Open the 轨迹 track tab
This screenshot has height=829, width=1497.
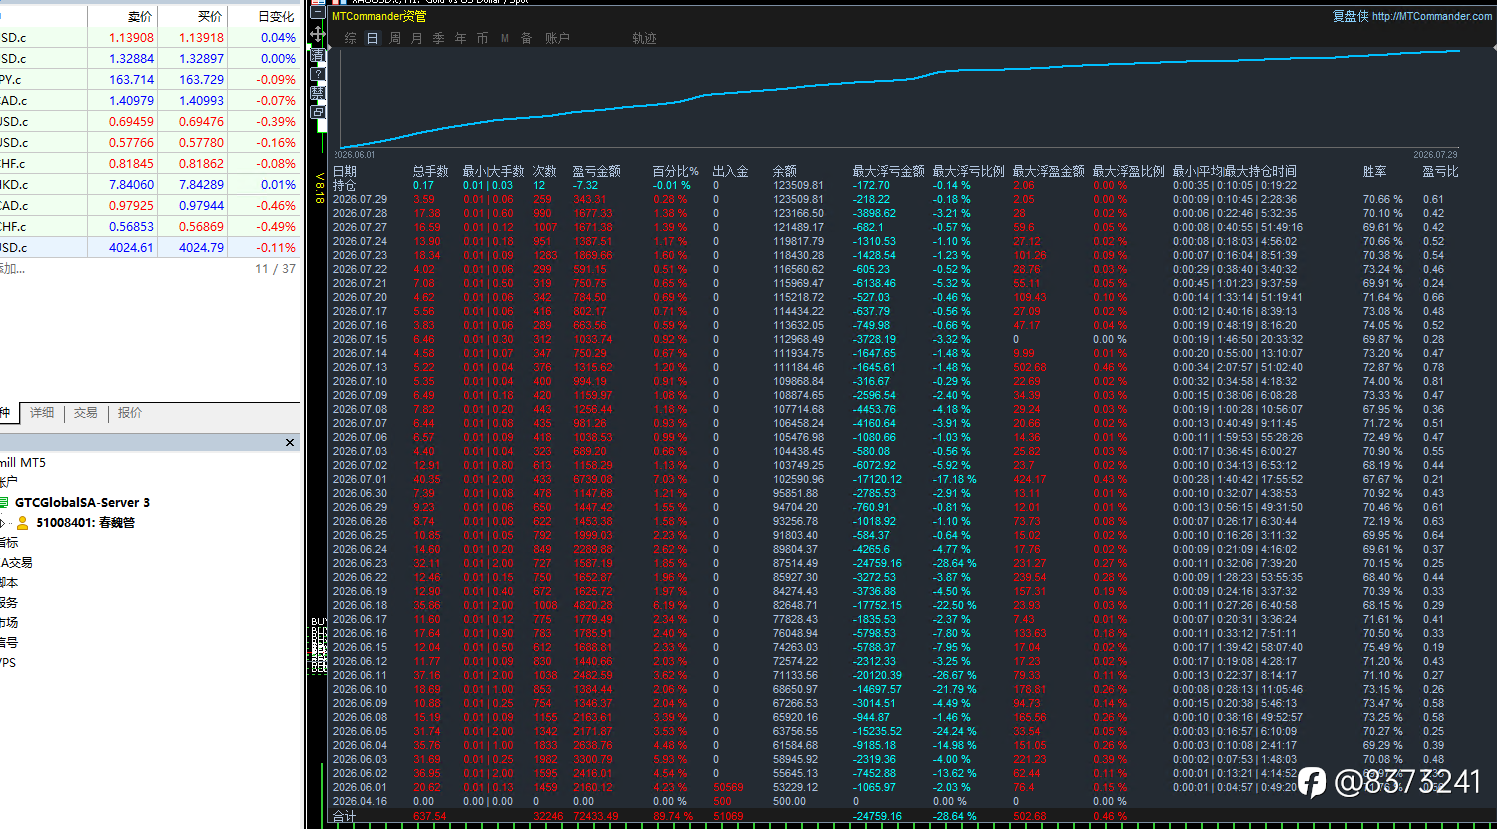click(x=644, y=38)
